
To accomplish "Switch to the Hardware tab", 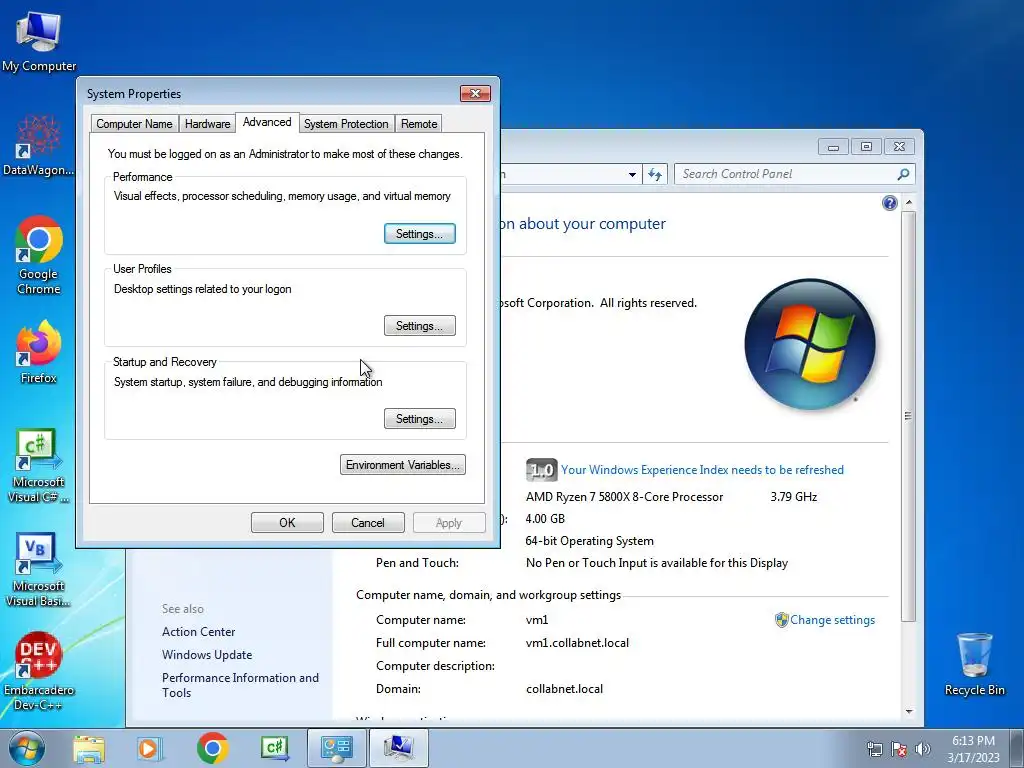I will (208, 124).
